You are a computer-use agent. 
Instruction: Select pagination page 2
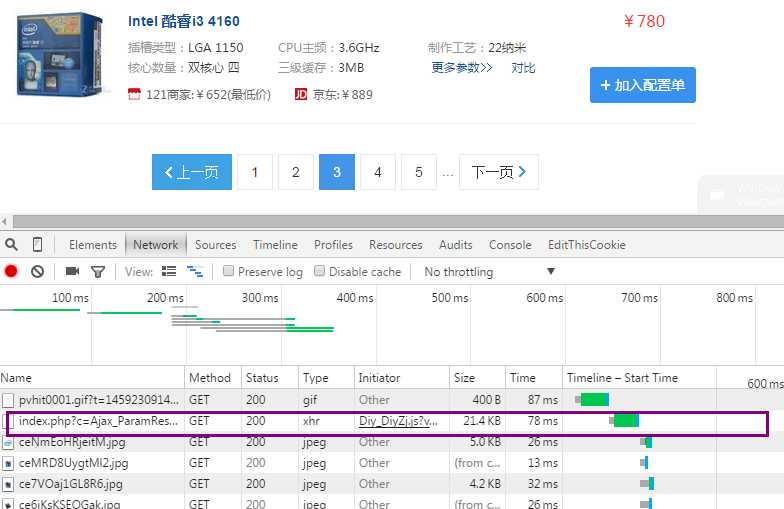pos(296,172)
